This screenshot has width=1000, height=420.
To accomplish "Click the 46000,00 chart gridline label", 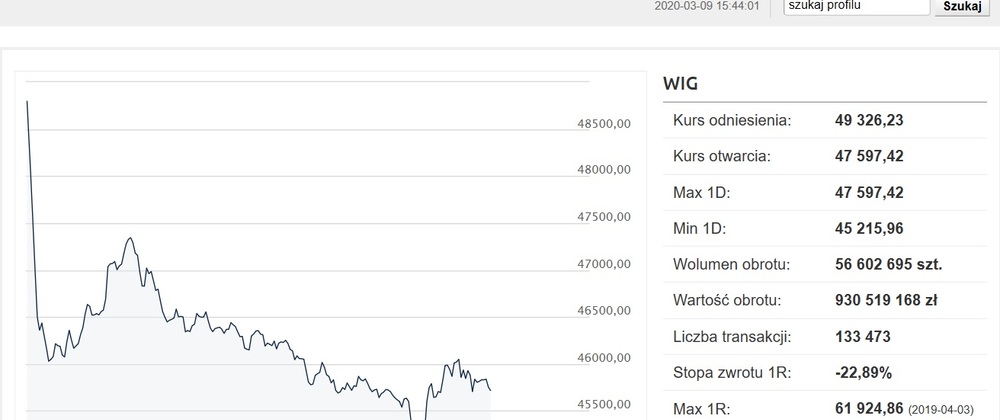I will [604, 358].
